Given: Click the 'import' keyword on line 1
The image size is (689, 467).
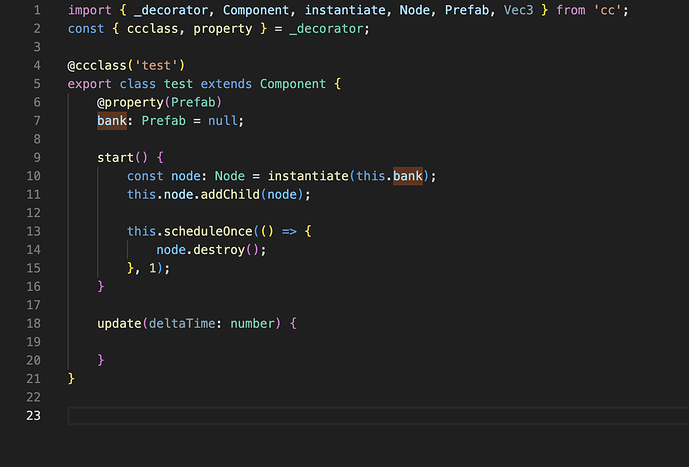Looking at the screenshot, I should point(90,10).
